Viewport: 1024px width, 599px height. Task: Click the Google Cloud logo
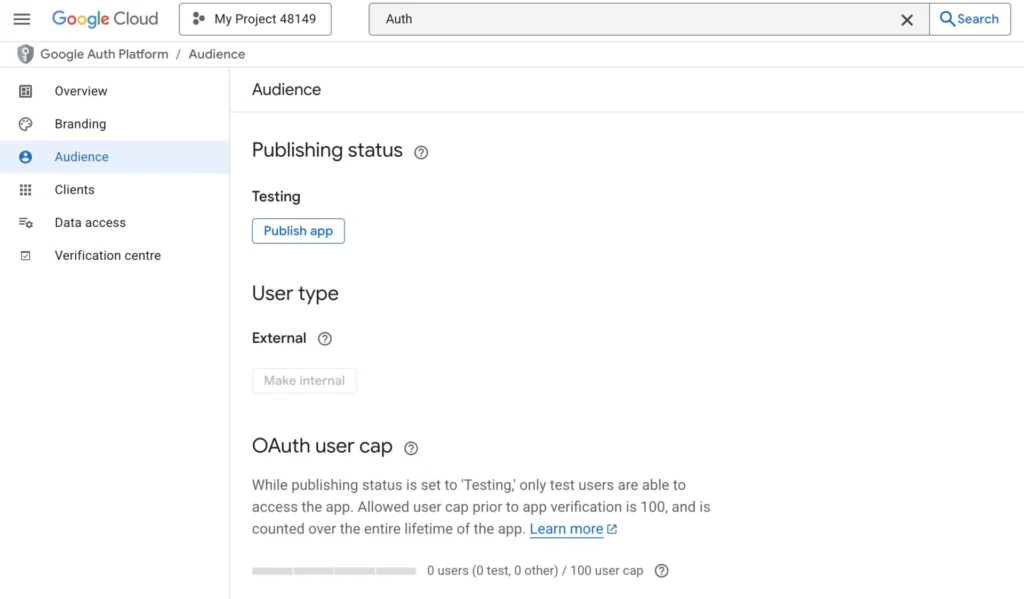(x=105, y=19)
